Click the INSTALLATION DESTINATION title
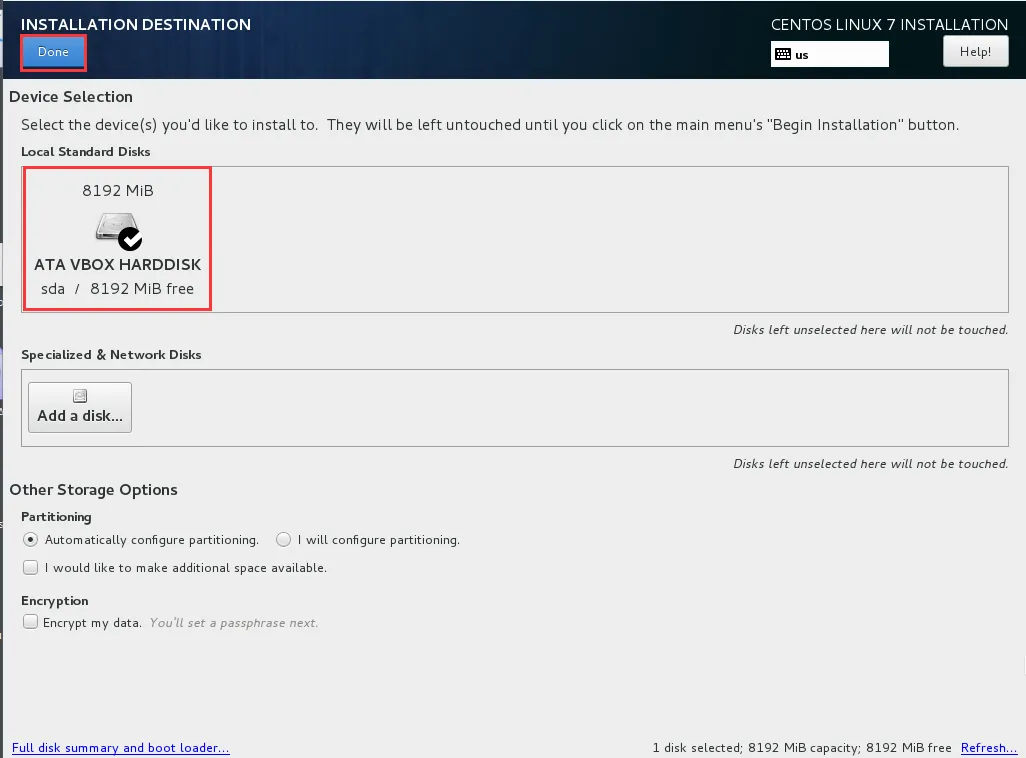 click(x=135, y=24)
